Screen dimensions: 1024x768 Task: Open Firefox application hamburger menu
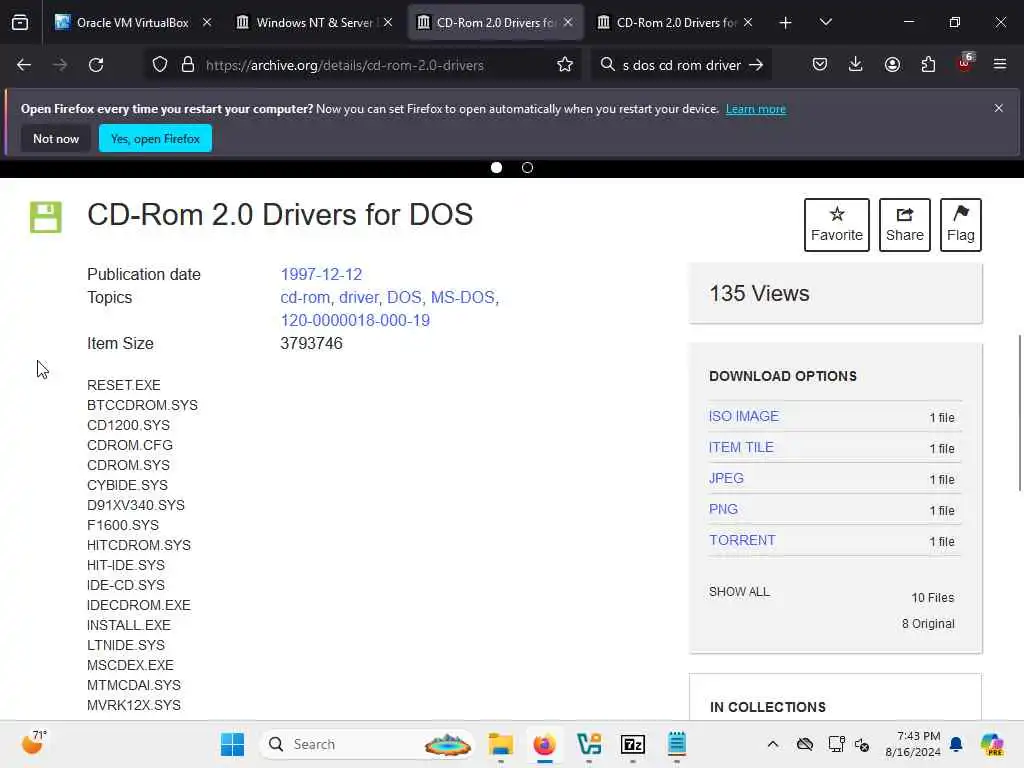(x=1000, y=65)
